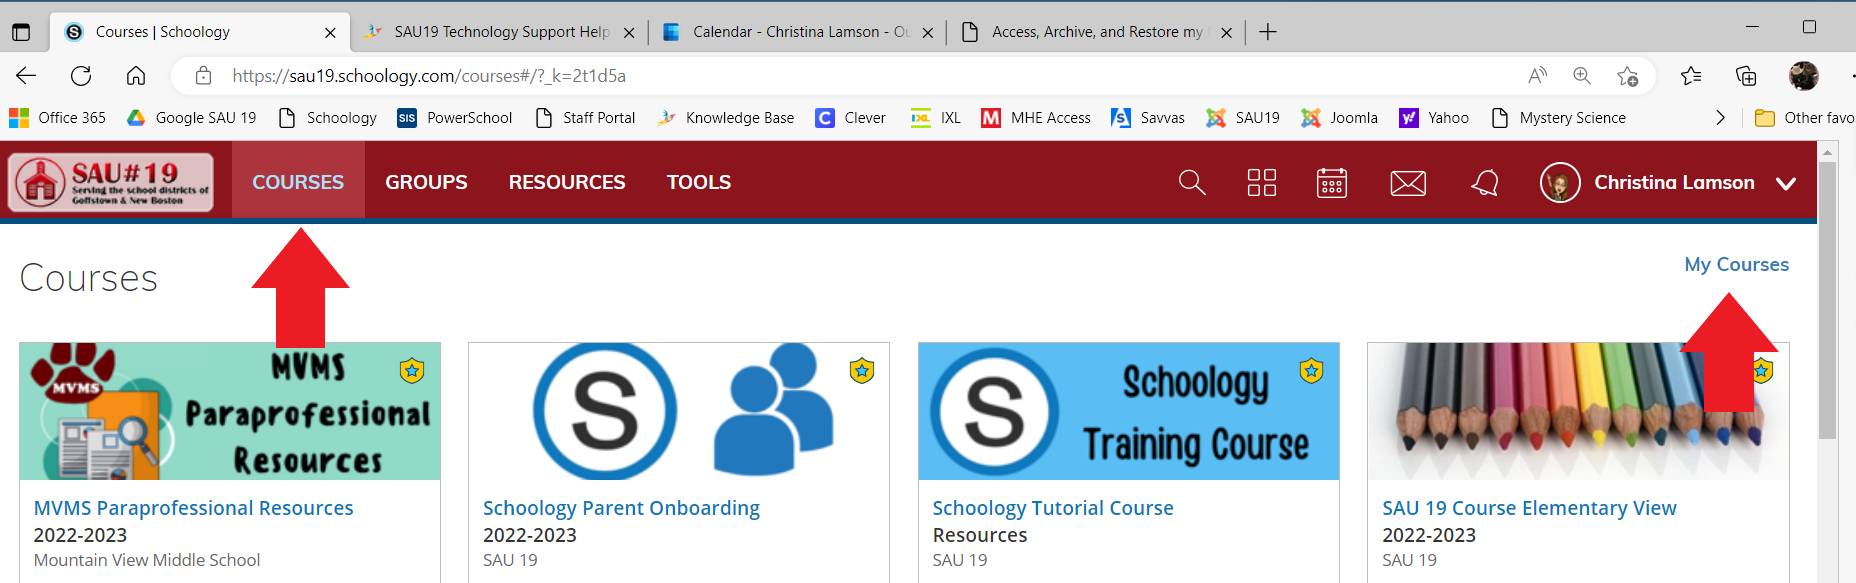This screenshot has width=1856, height=583.
Task: Click MVMS Paraprofessional Resources course thumbnail
Action: pyautogui.click(x=230, y=411)
